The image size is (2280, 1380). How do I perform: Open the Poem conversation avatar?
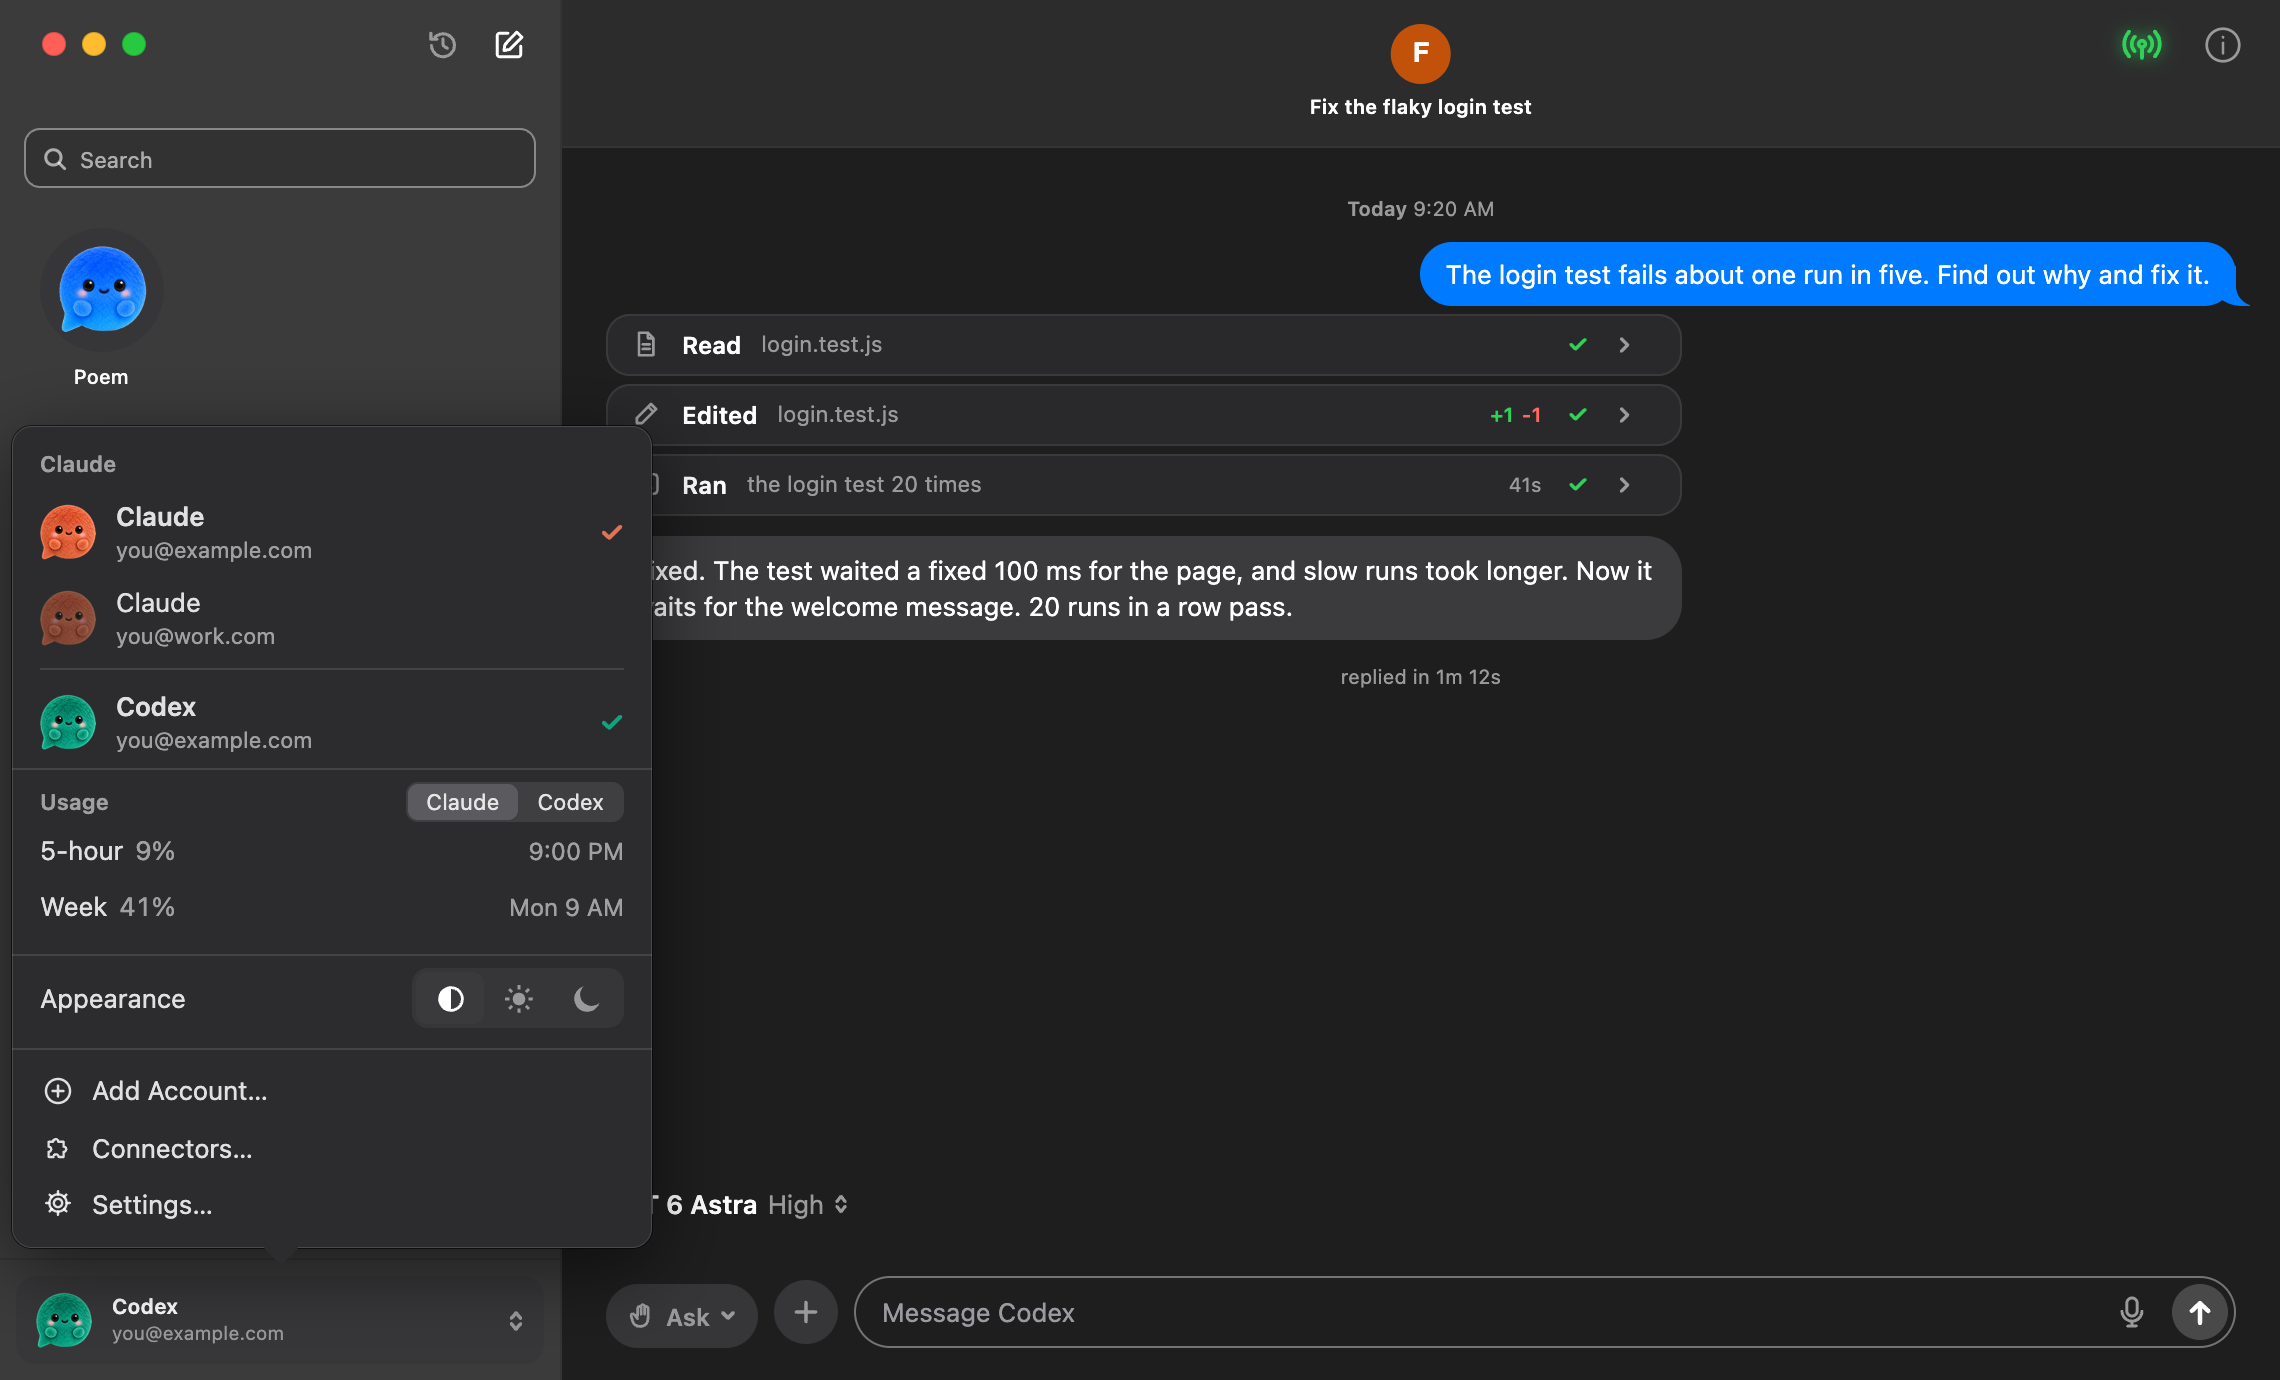point(102,290)
